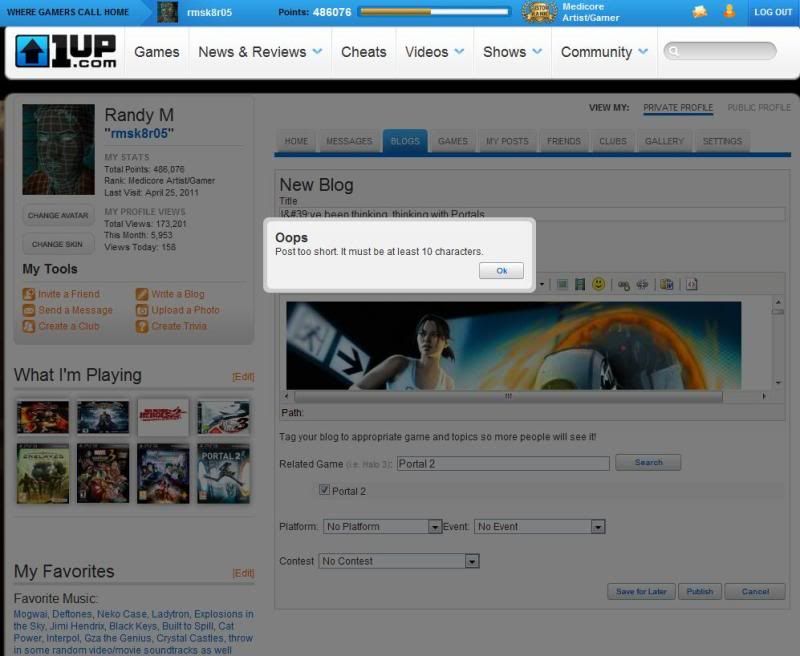Switch to the Home tab
800x656 pixels.
coord(296,141)
